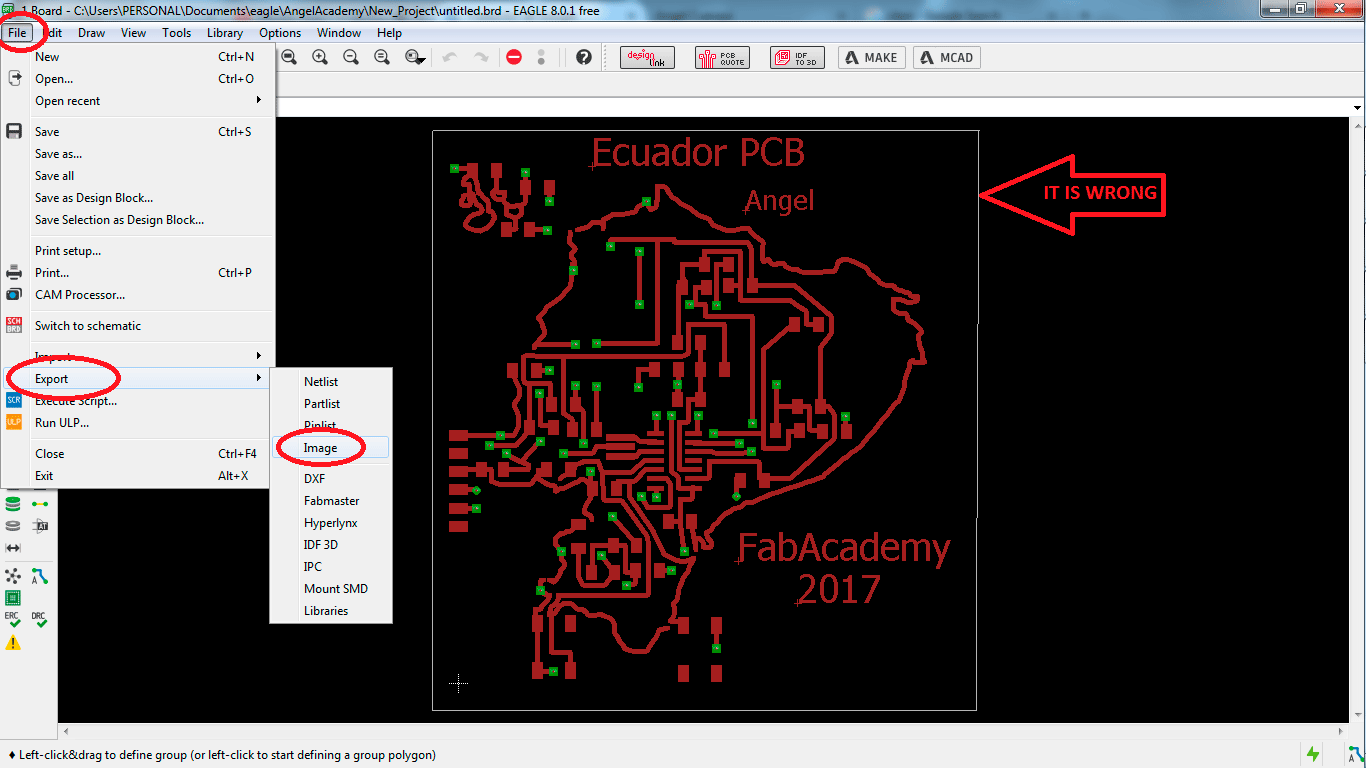Image resolution: width=1366 pixels, height=768 pixels.
Task: Click the zoom-to-fit magnifier icon
Action: (288, 58)
